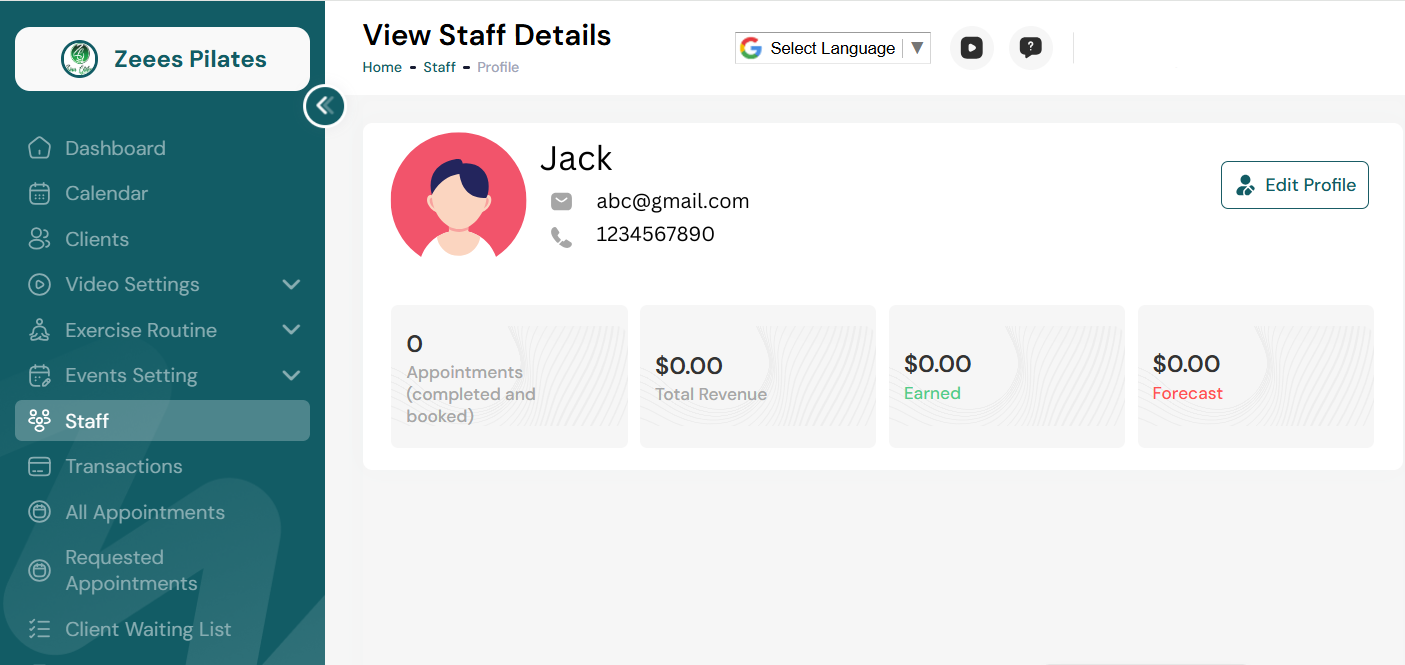Image resolution: width=1405 pixels, height=665 pixels.
Task: Collapse the sidebar with double-chevron button
Action: (324, 105)
